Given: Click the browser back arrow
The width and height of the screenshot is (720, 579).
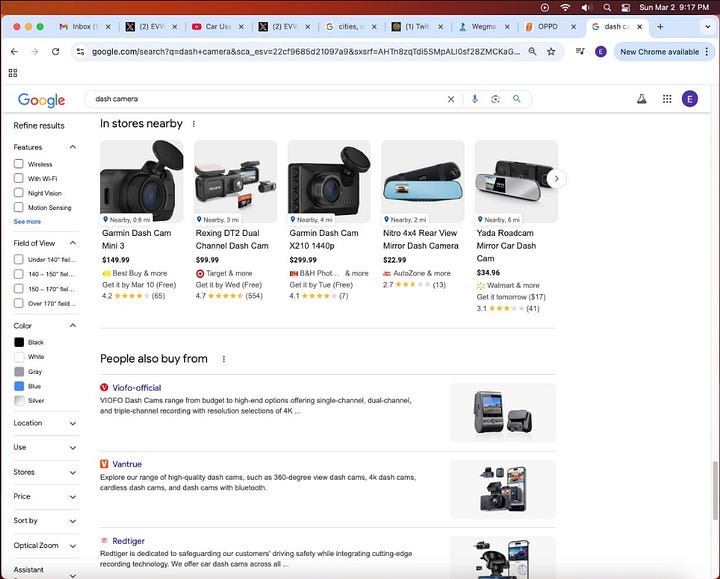Looking at the screenshot, I should pyautogui.click(x=14, y=51).
